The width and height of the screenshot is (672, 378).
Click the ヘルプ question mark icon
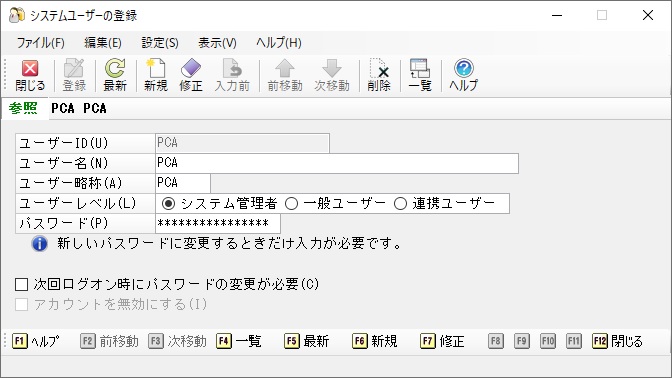[463, 69]
